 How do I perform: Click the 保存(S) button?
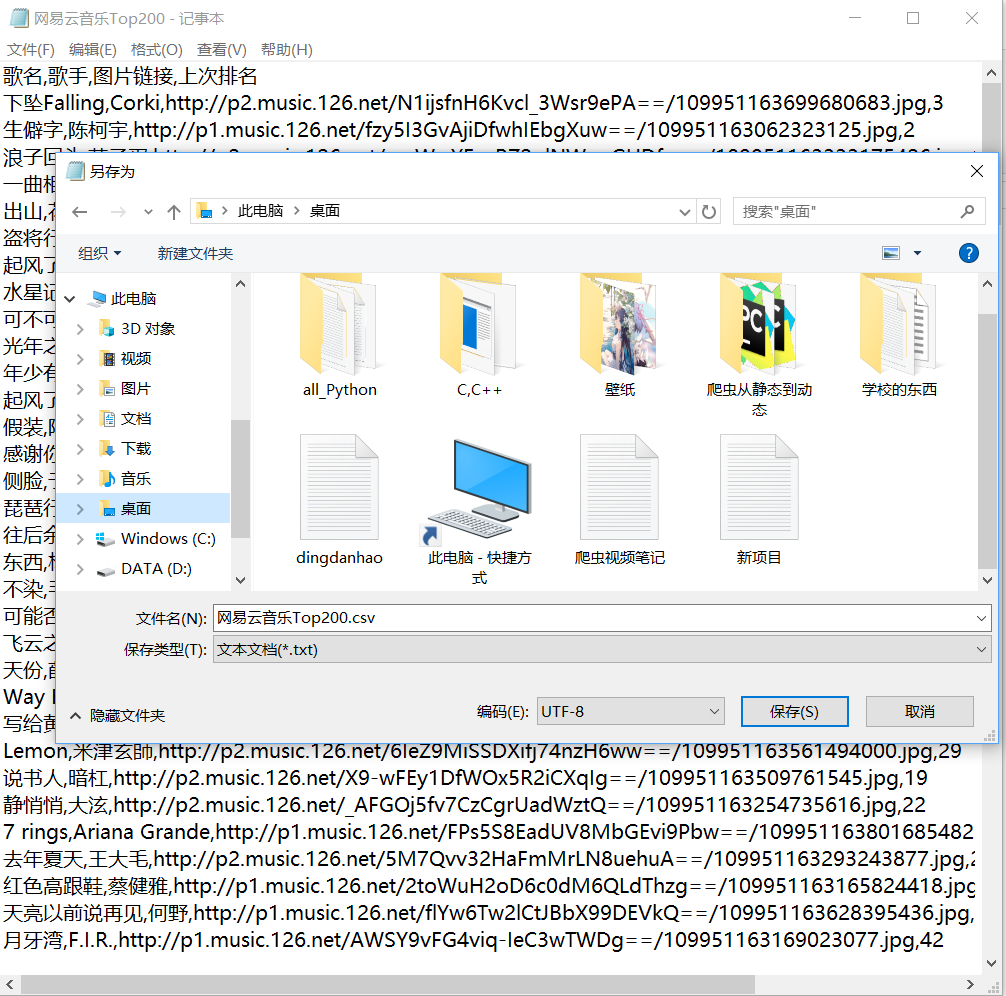coord(794,711)
